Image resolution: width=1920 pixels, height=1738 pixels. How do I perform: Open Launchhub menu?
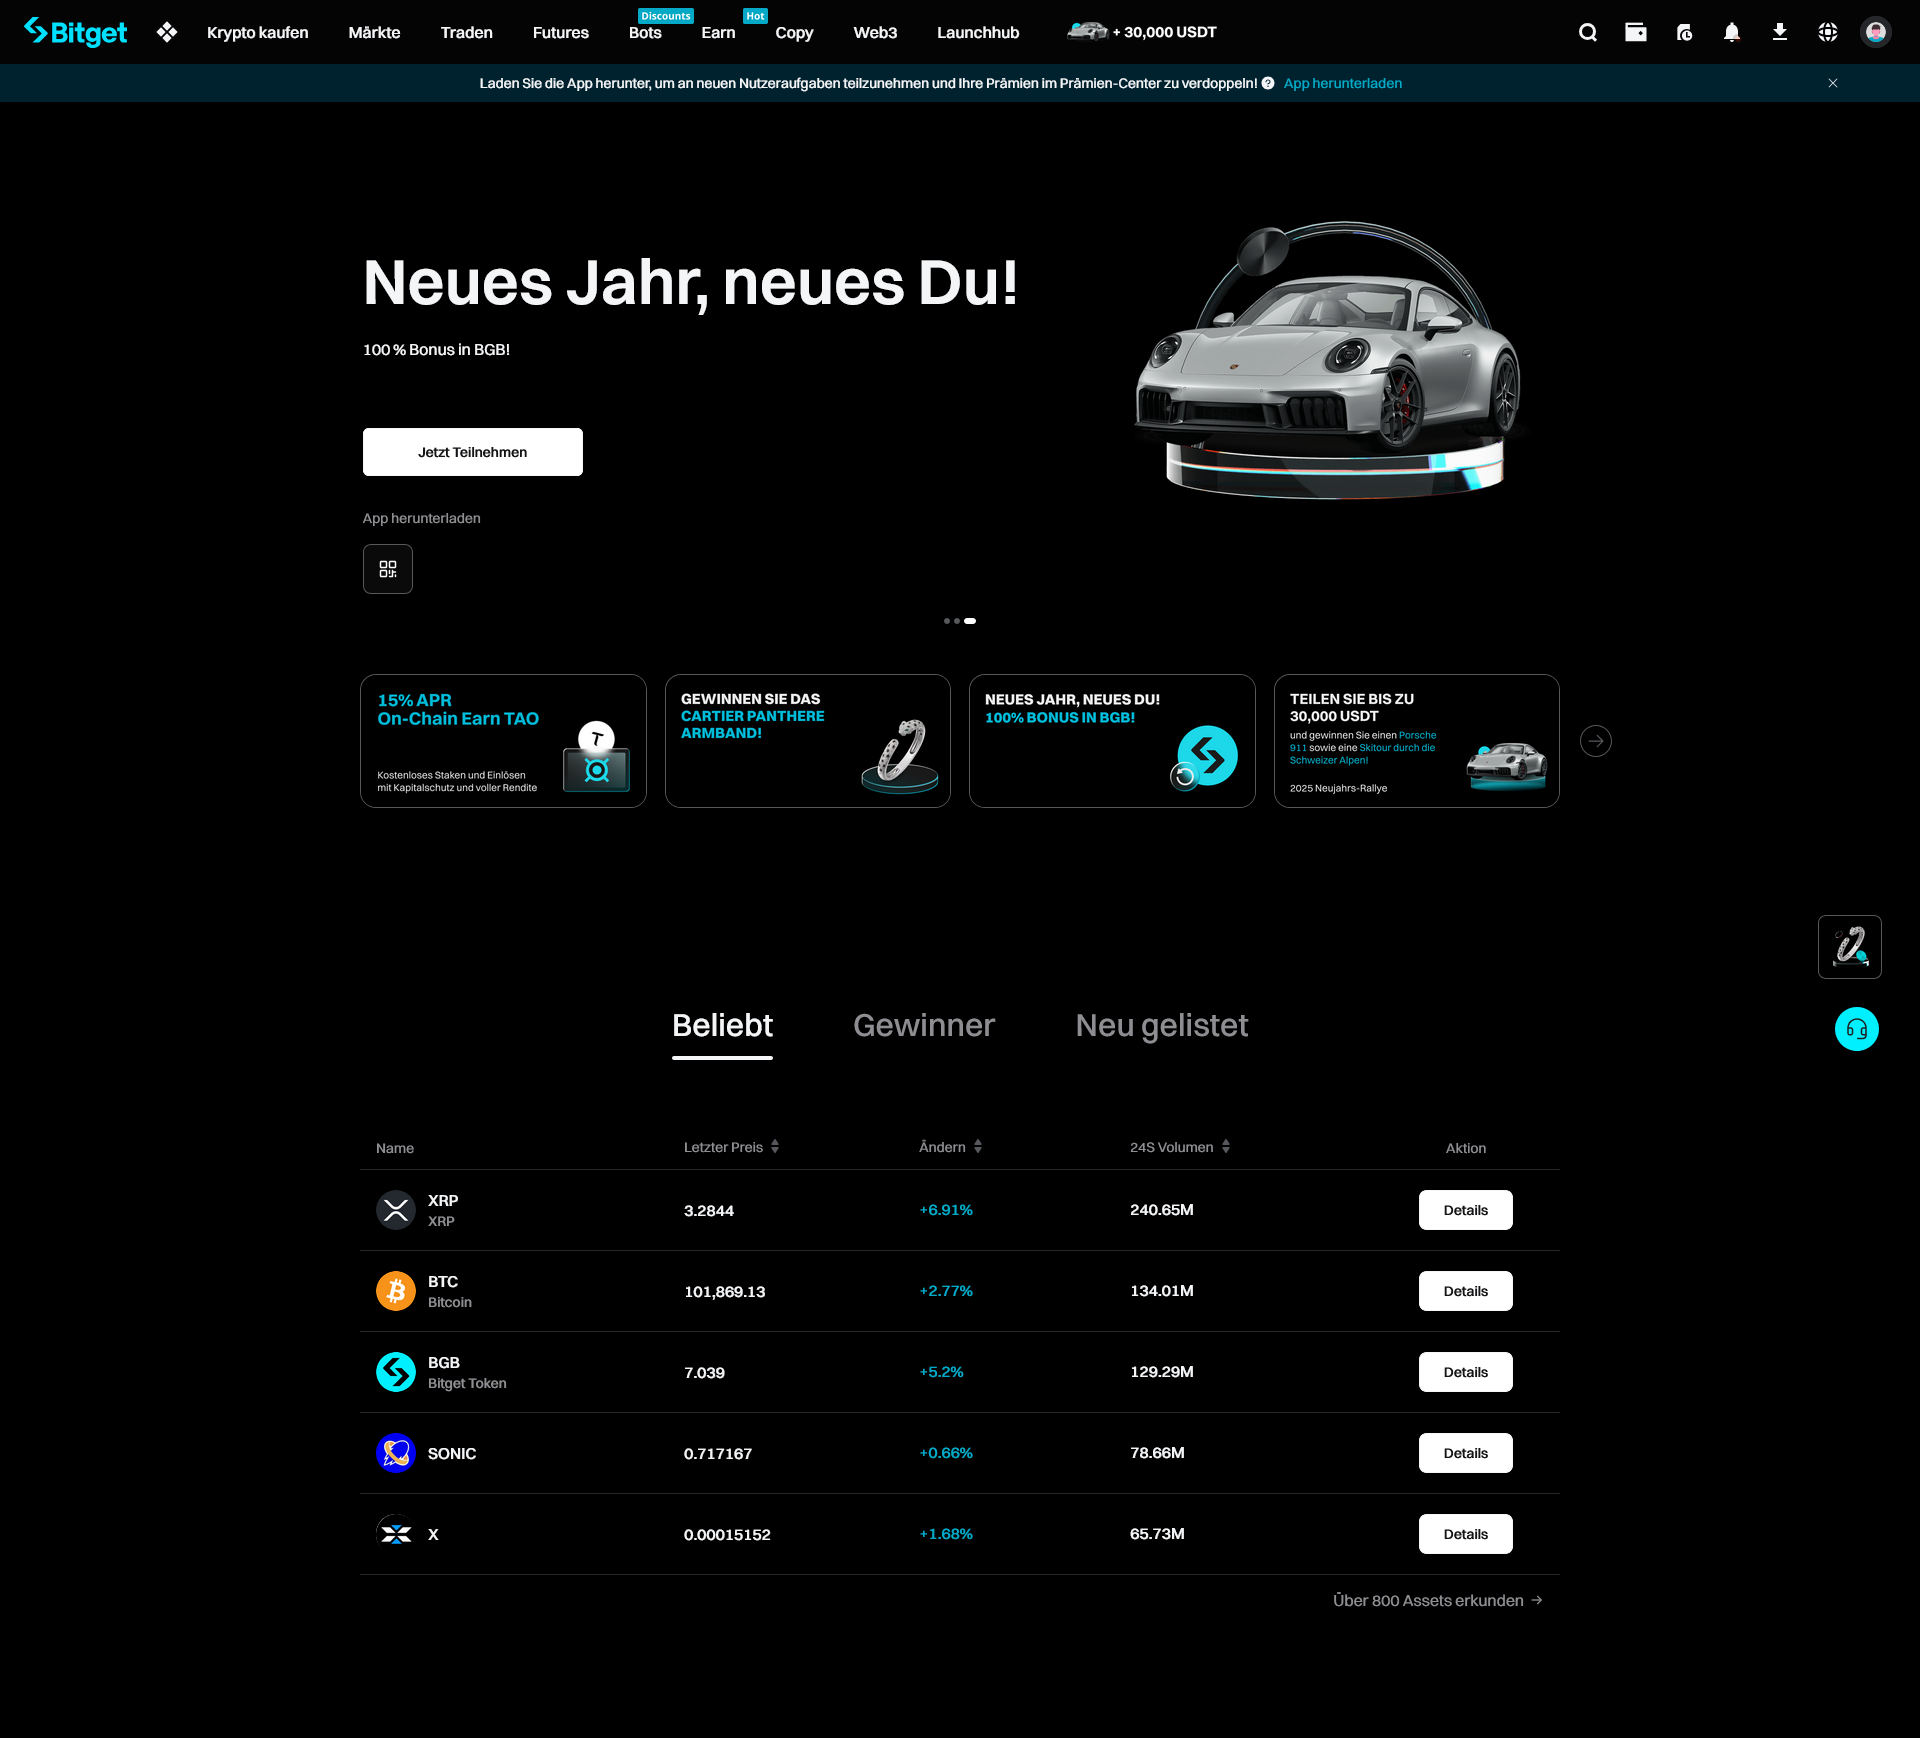click(x=978, y=32)
